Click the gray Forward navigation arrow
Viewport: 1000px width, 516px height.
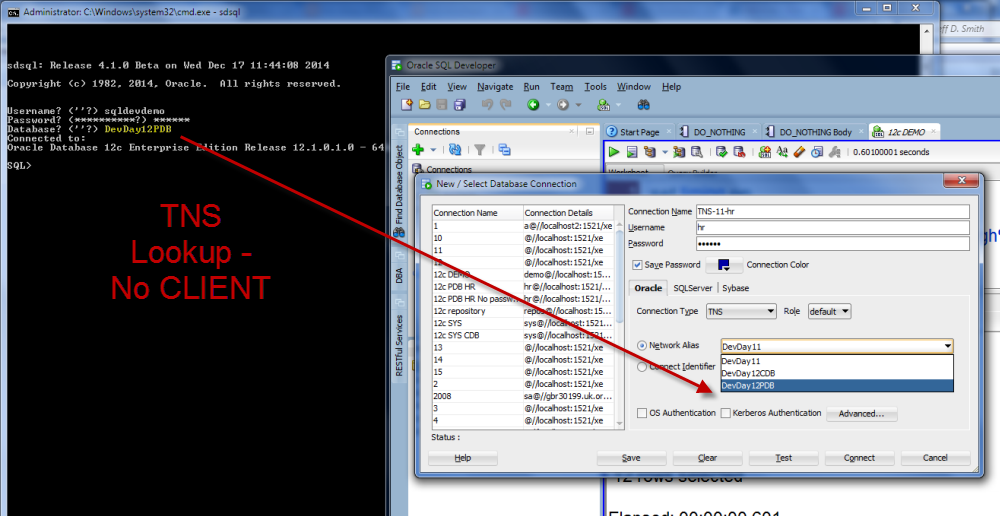click(562, 105)
